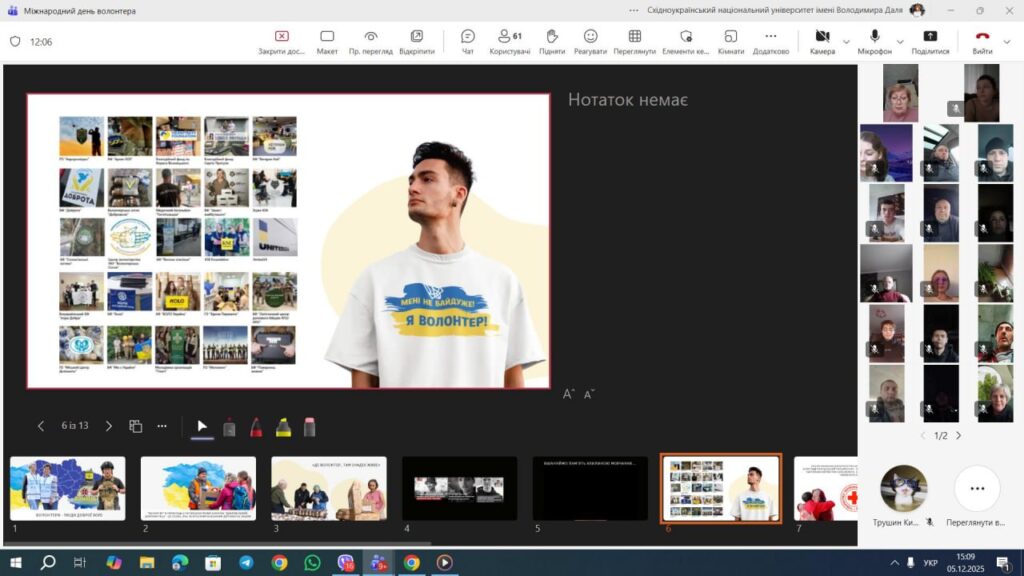Viewport: 1024px width, 576px height.
Task: Expand the microphone options dropdown arrow
Action: tap(900, 42)
